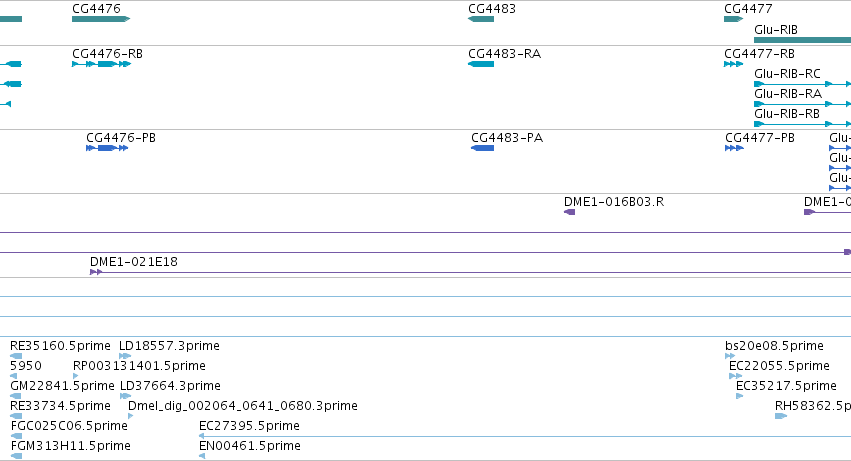This screenshot has width=851, height=461.
Task: Select the GM22841.5prime EST glyph
Action: tap(16, 396)
